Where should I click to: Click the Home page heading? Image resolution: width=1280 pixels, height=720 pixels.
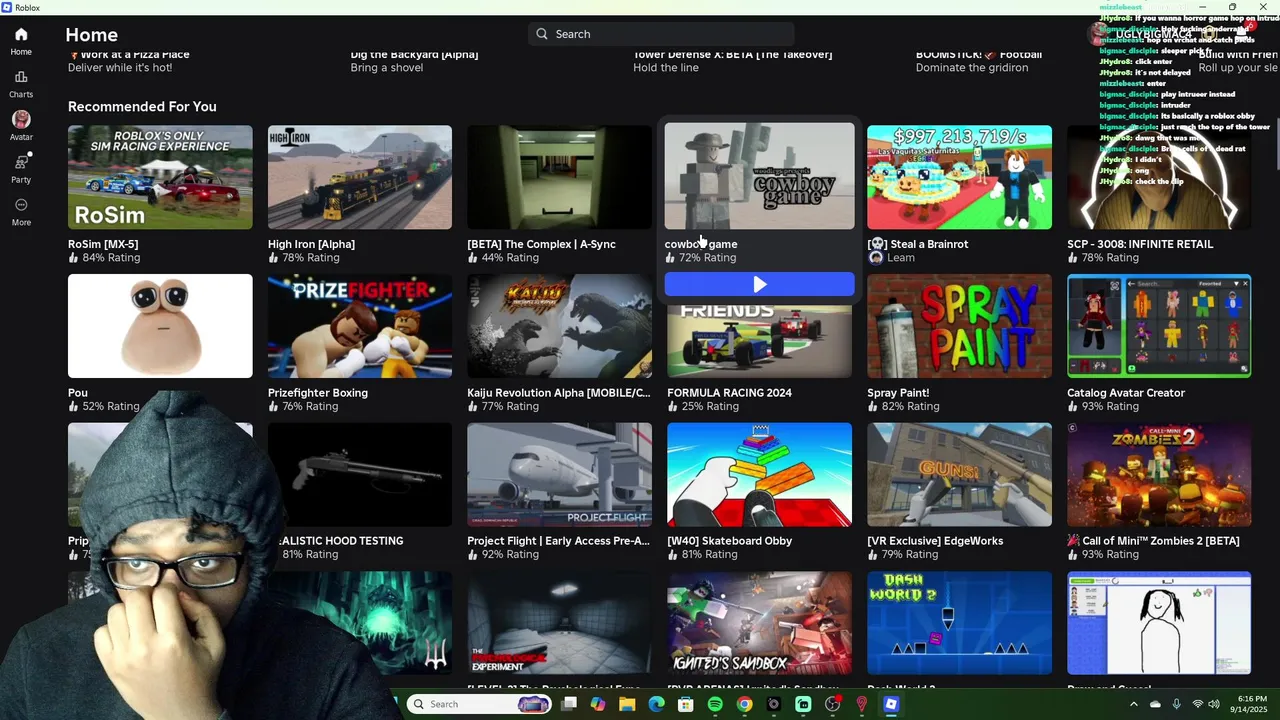[x=92, y=35]
